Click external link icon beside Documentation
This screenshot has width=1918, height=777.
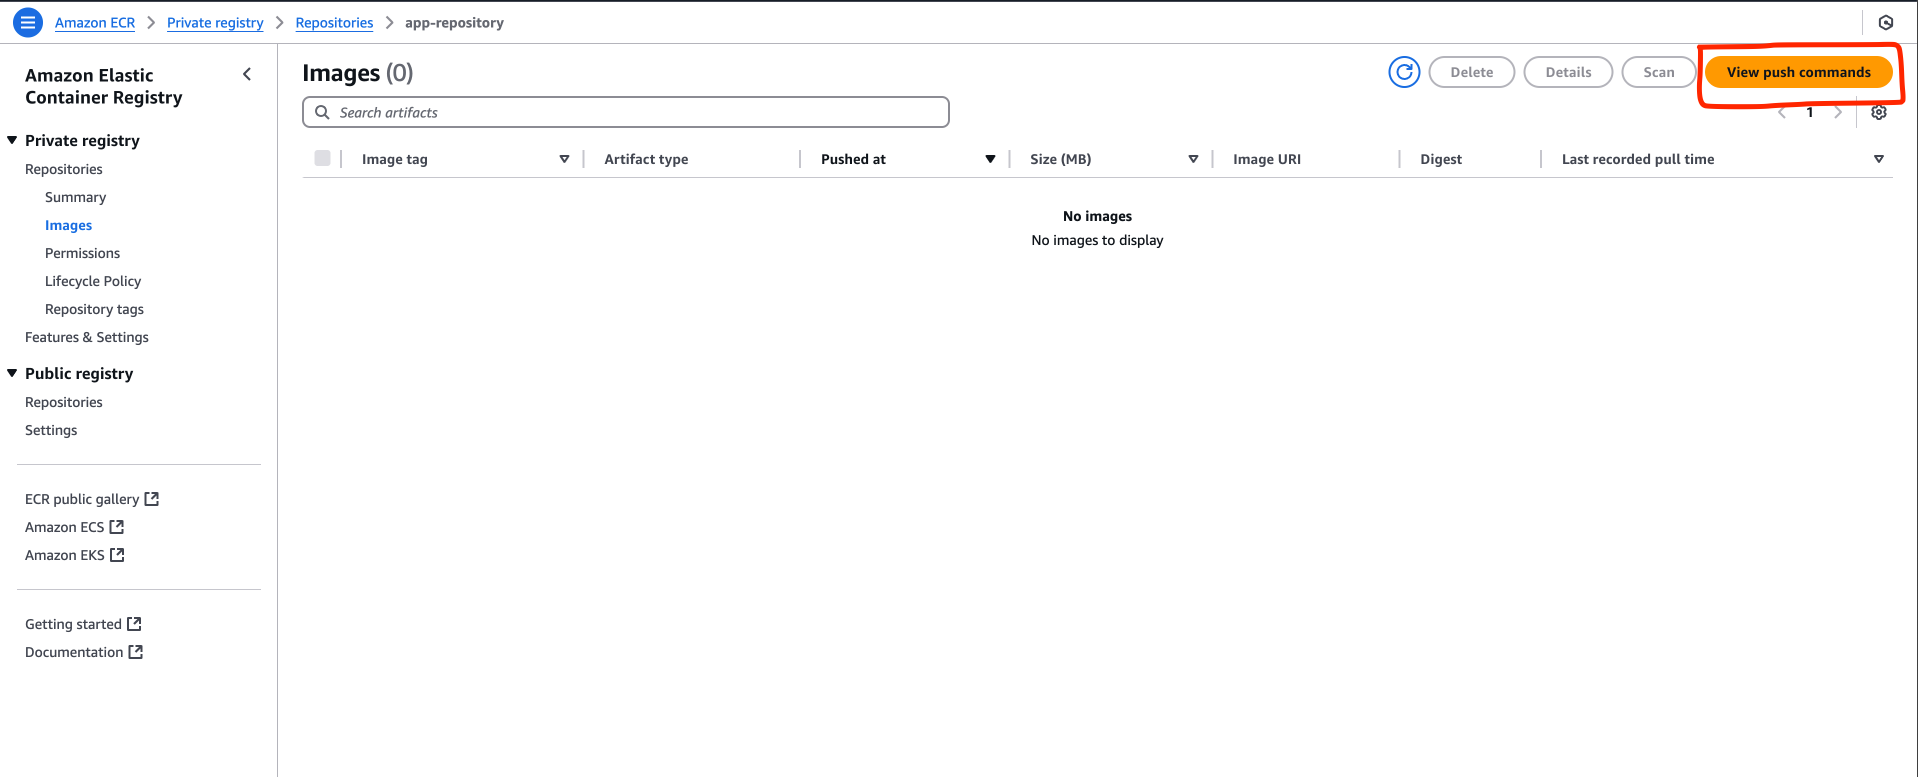(x=136, y=651)
